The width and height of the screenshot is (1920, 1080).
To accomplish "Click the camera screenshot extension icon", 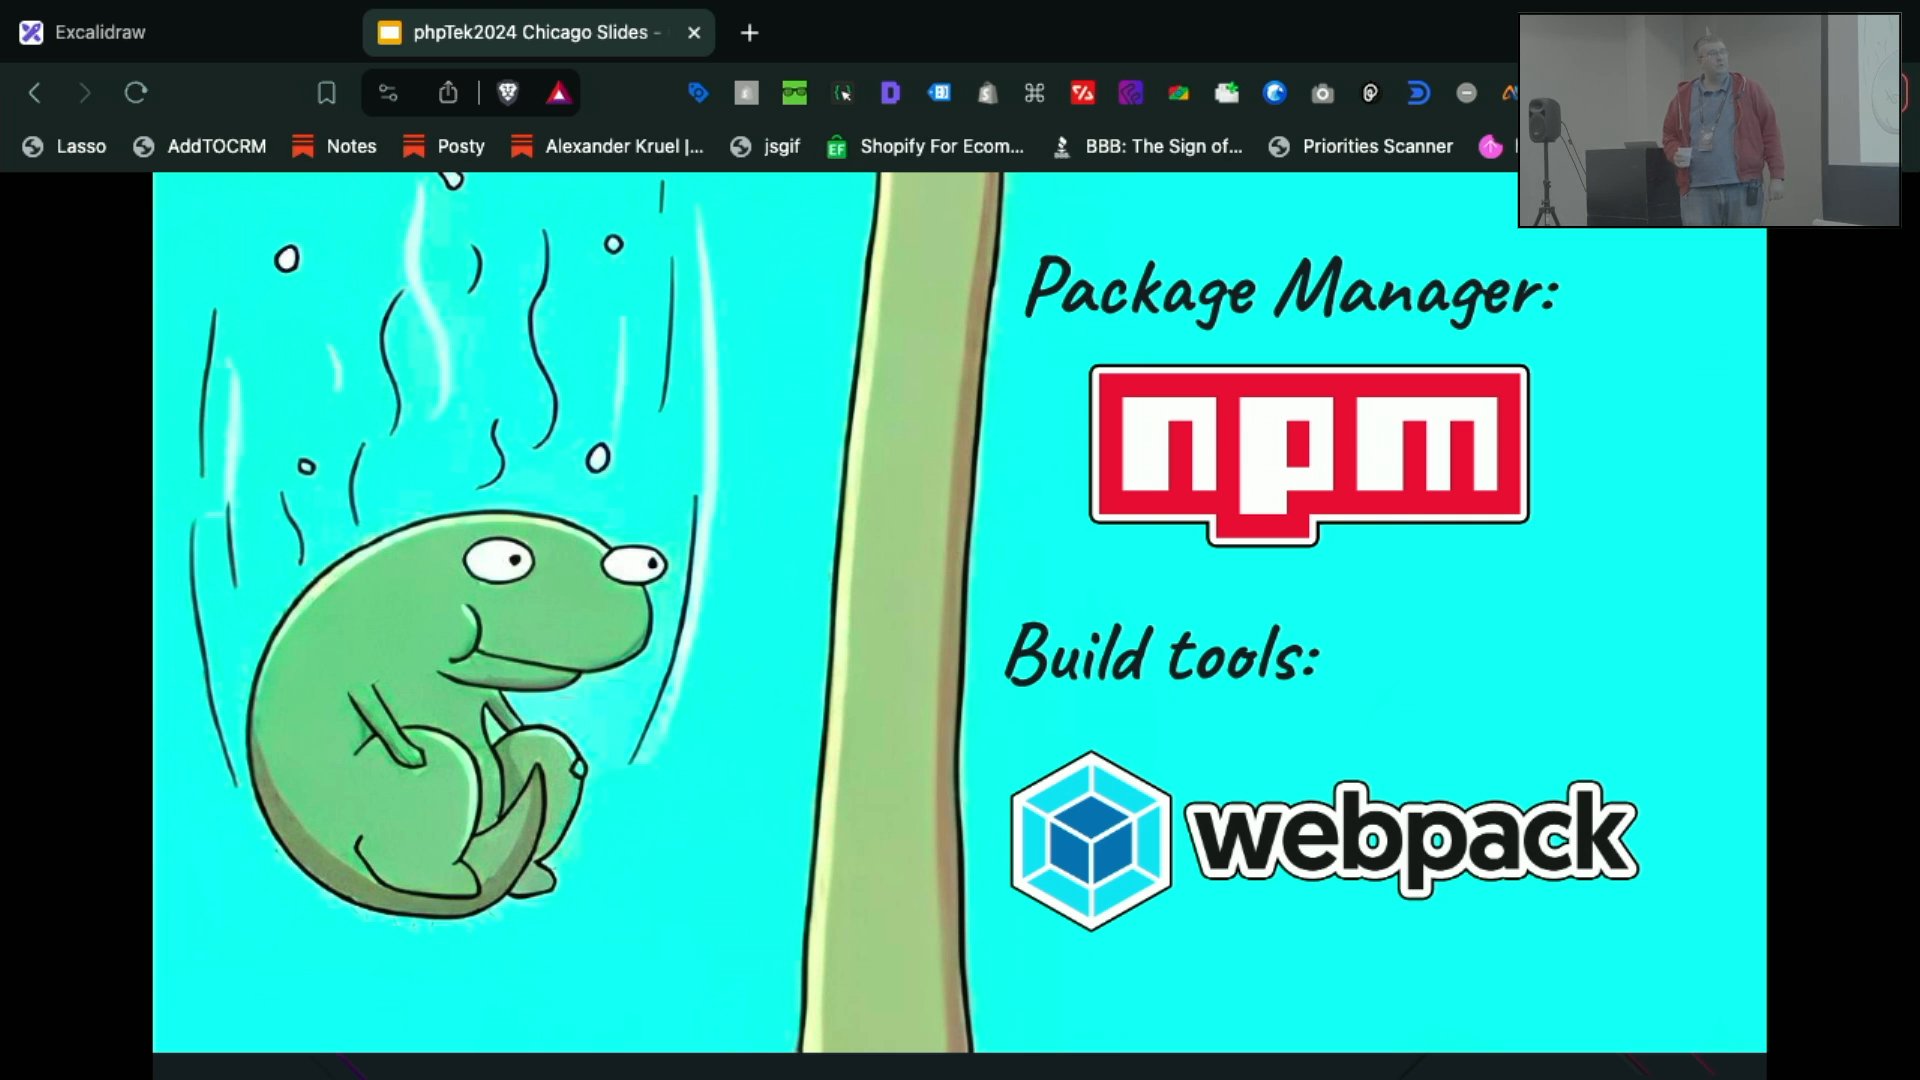I will pos(1322,93).
